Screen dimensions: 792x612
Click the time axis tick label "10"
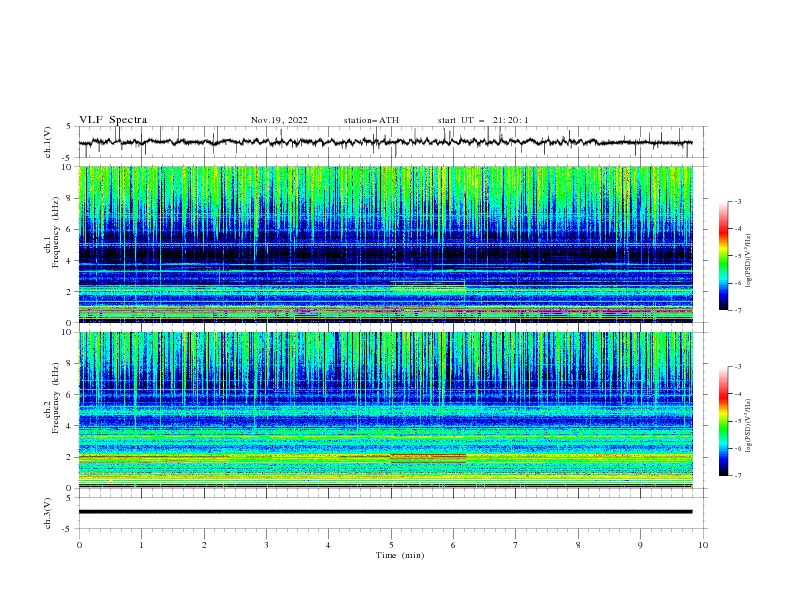703,545
